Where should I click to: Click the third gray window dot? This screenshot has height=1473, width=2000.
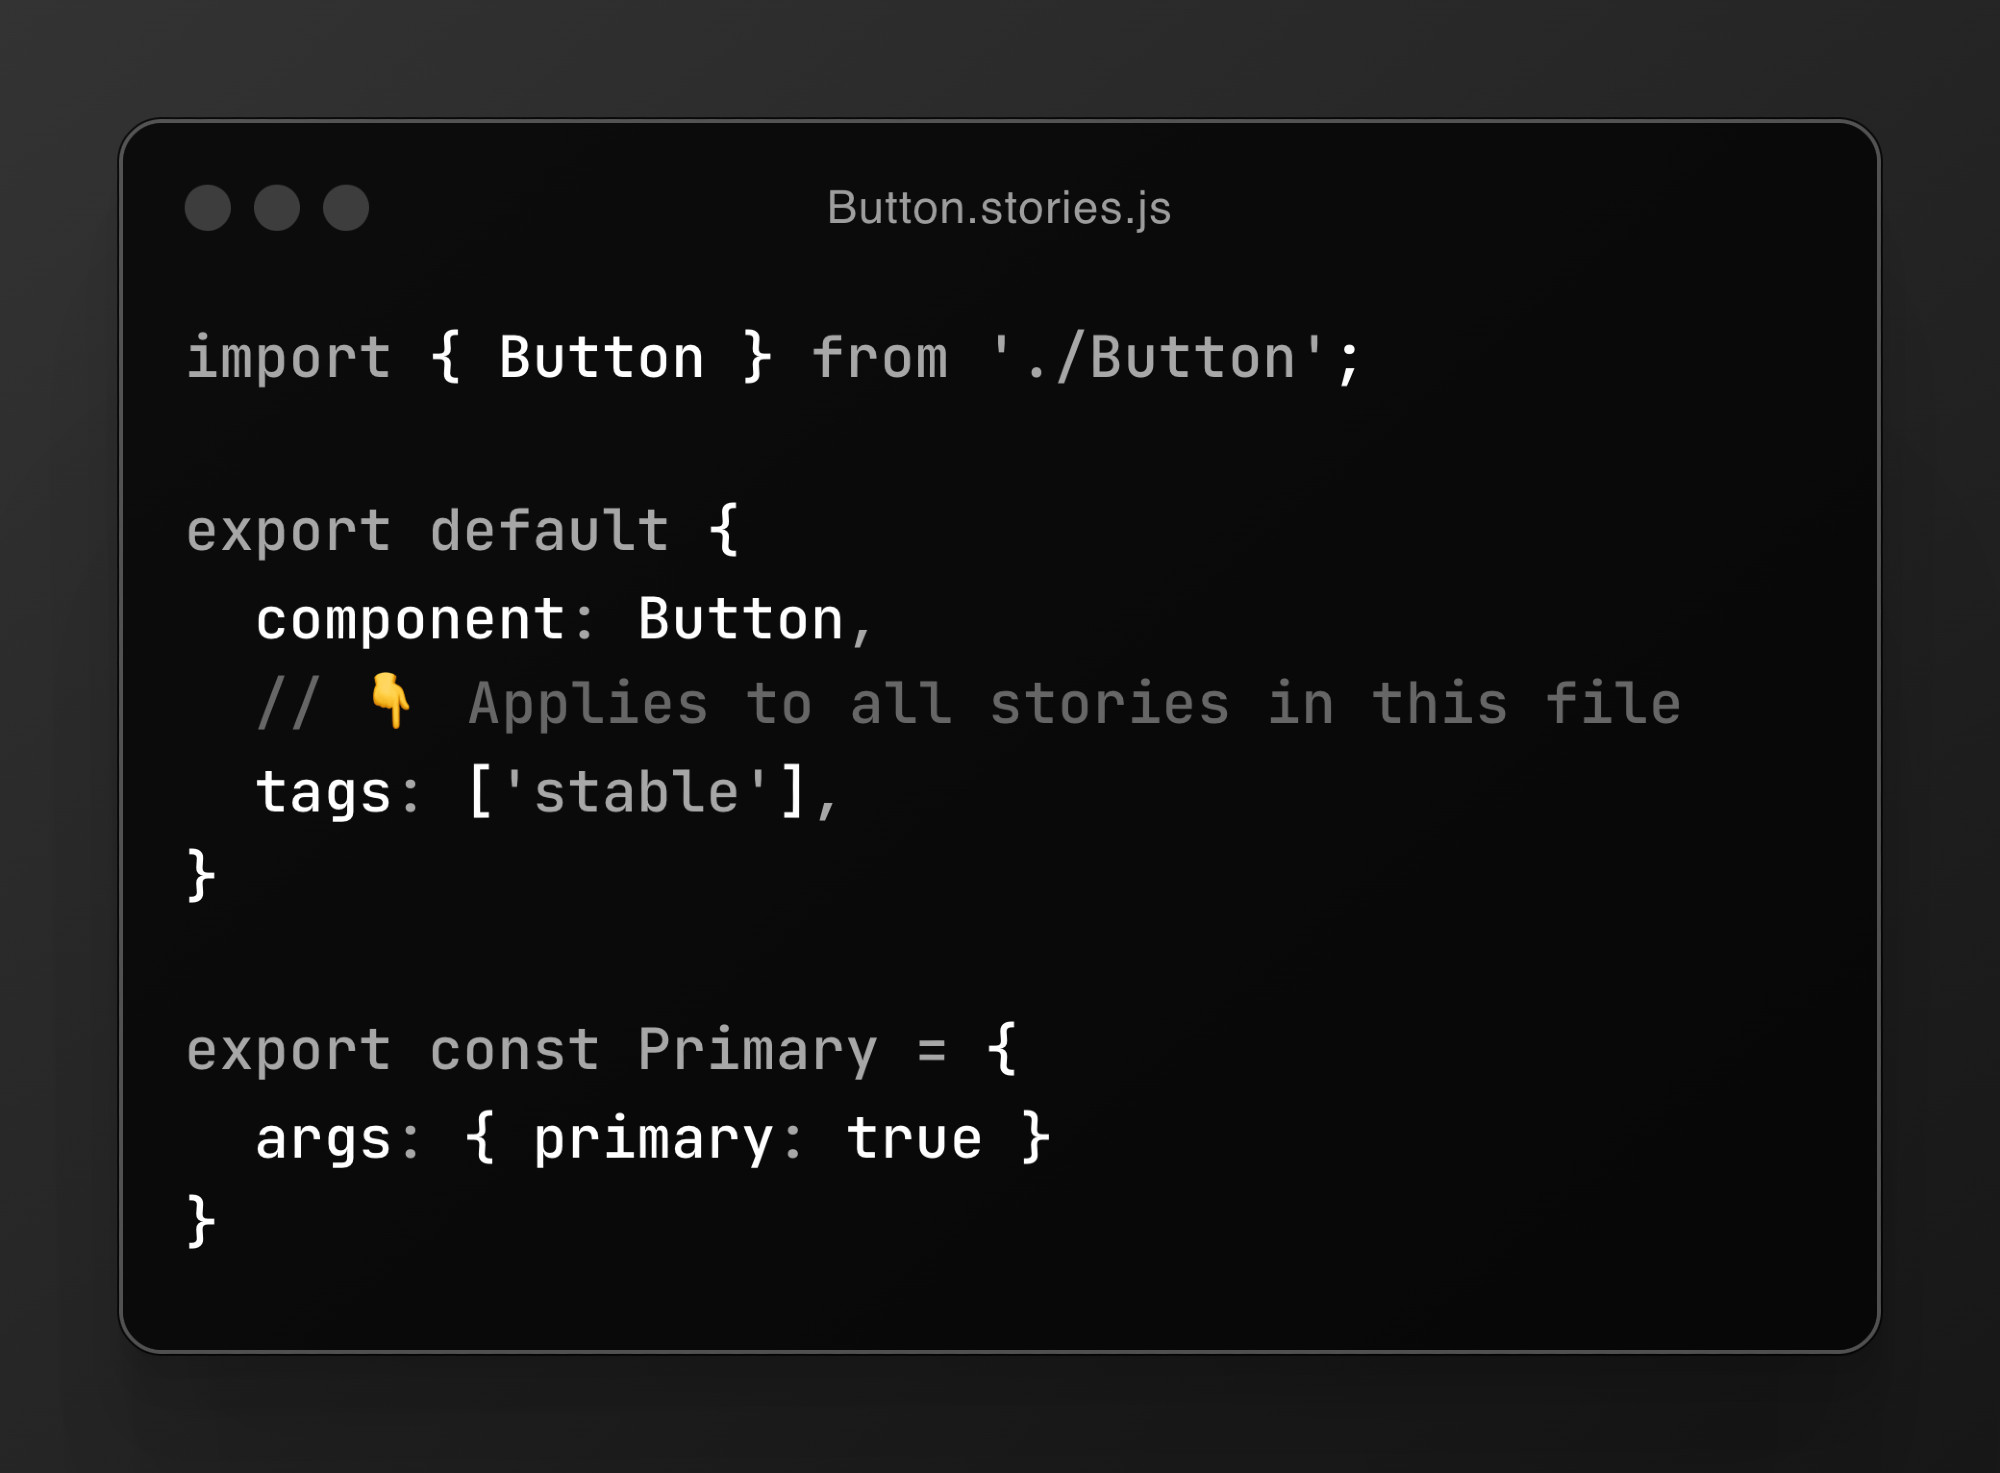(346, 208)
